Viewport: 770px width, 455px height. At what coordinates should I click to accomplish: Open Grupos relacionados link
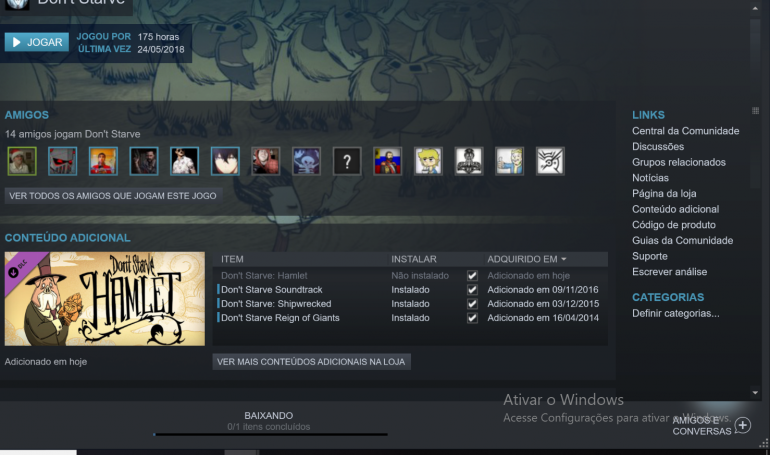[x=679, y=162]
